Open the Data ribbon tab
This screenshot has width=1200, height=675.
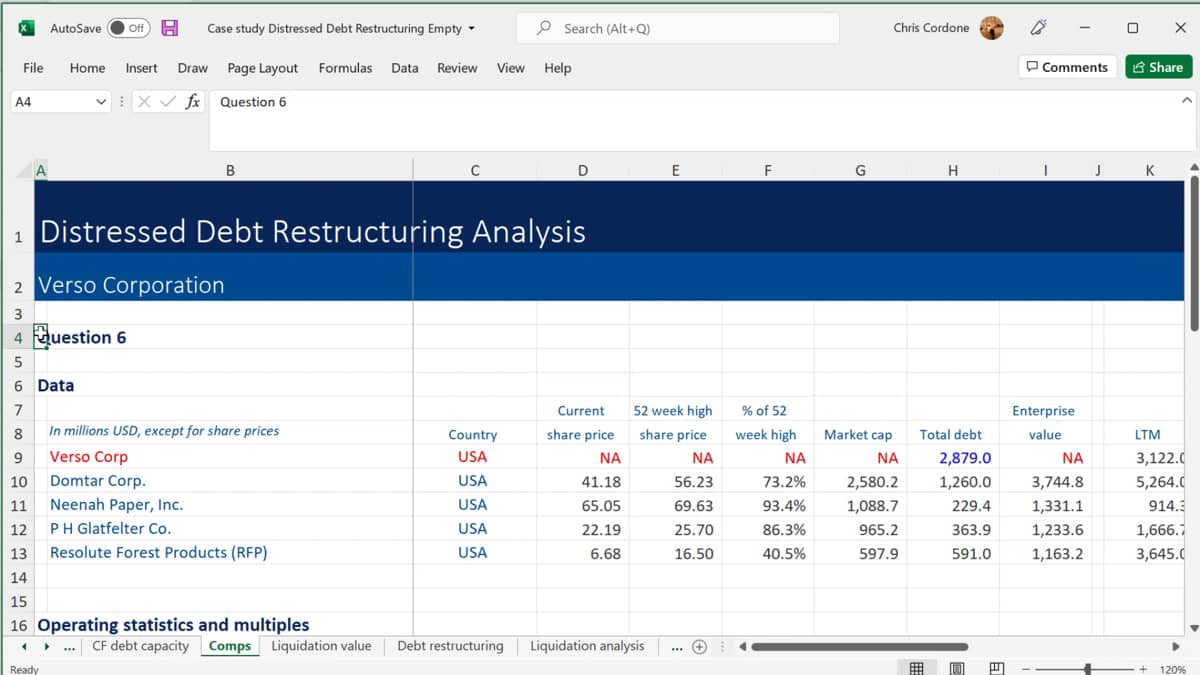pyautogui.click(x=404, y=68)
